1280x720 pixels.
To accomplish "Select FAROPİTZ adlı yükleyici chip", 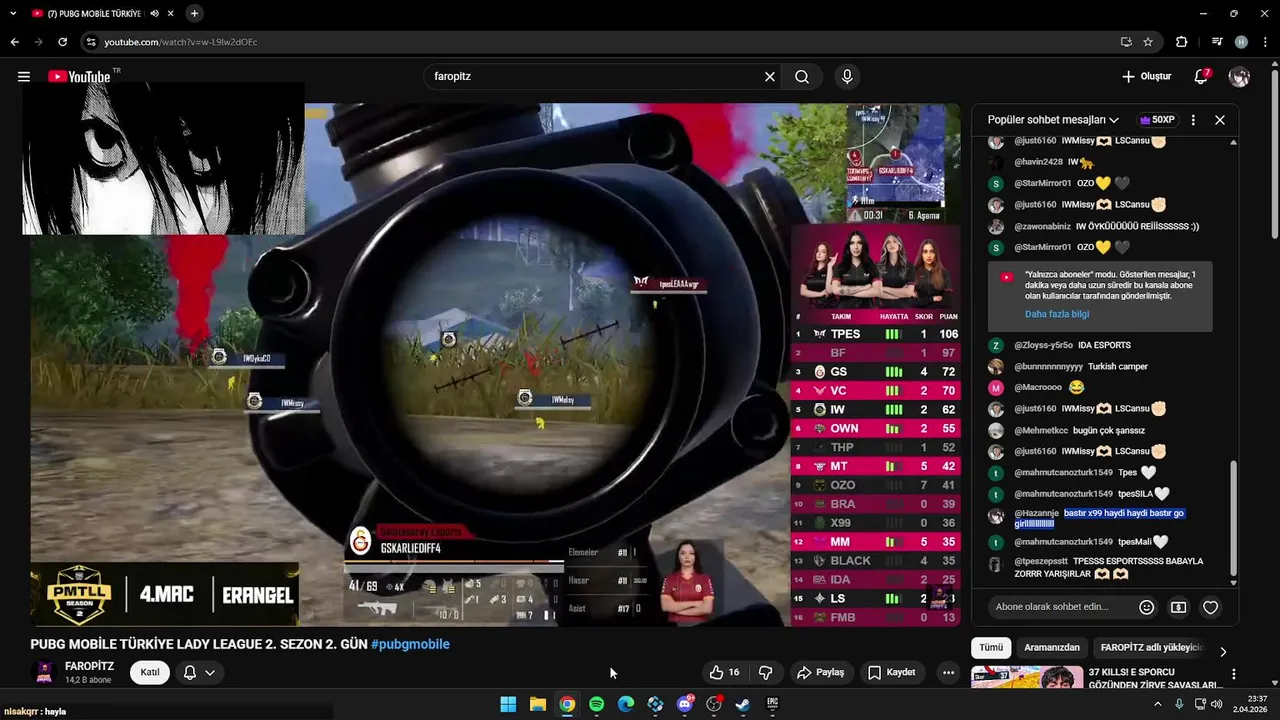I will pyautogui.click(x=1152, y=648).
